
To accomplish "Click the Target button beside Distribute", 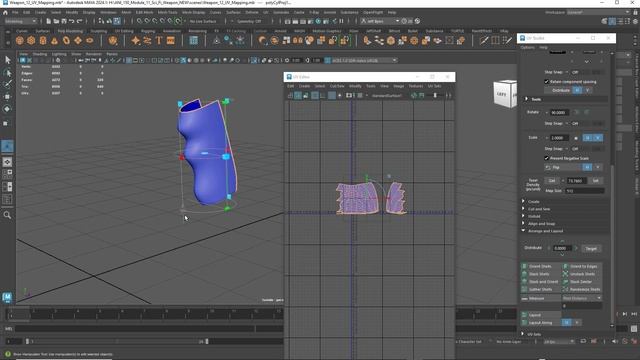I will point(591,248).
